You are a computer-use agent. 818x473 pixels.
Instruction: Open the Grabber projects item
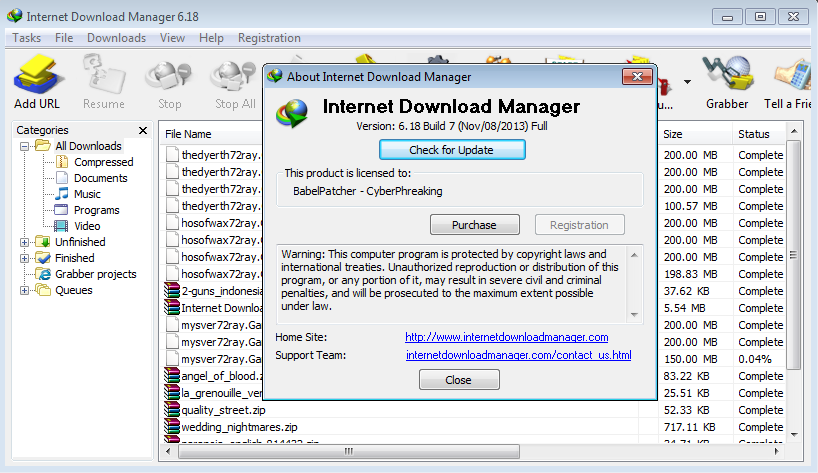tap(95, 274)
